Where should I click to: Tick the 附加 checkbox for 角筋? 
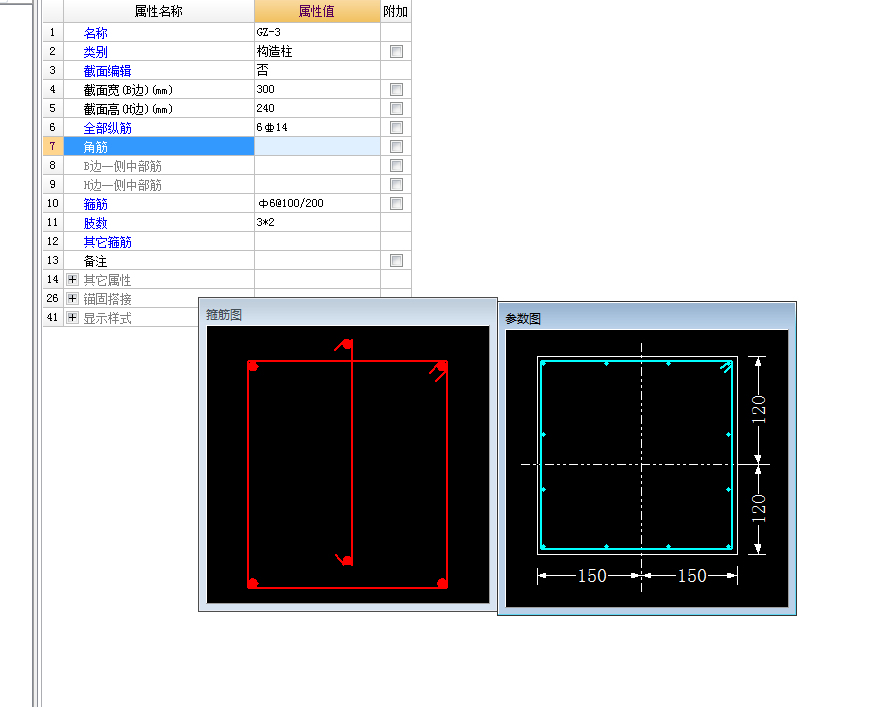(x=397, y=147)
